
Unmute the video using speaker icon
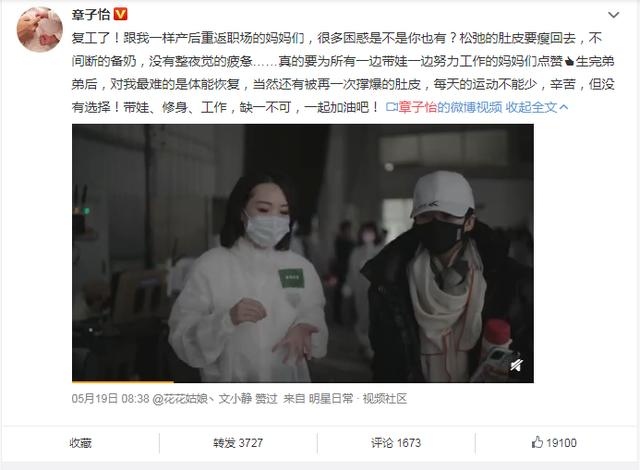517,364
